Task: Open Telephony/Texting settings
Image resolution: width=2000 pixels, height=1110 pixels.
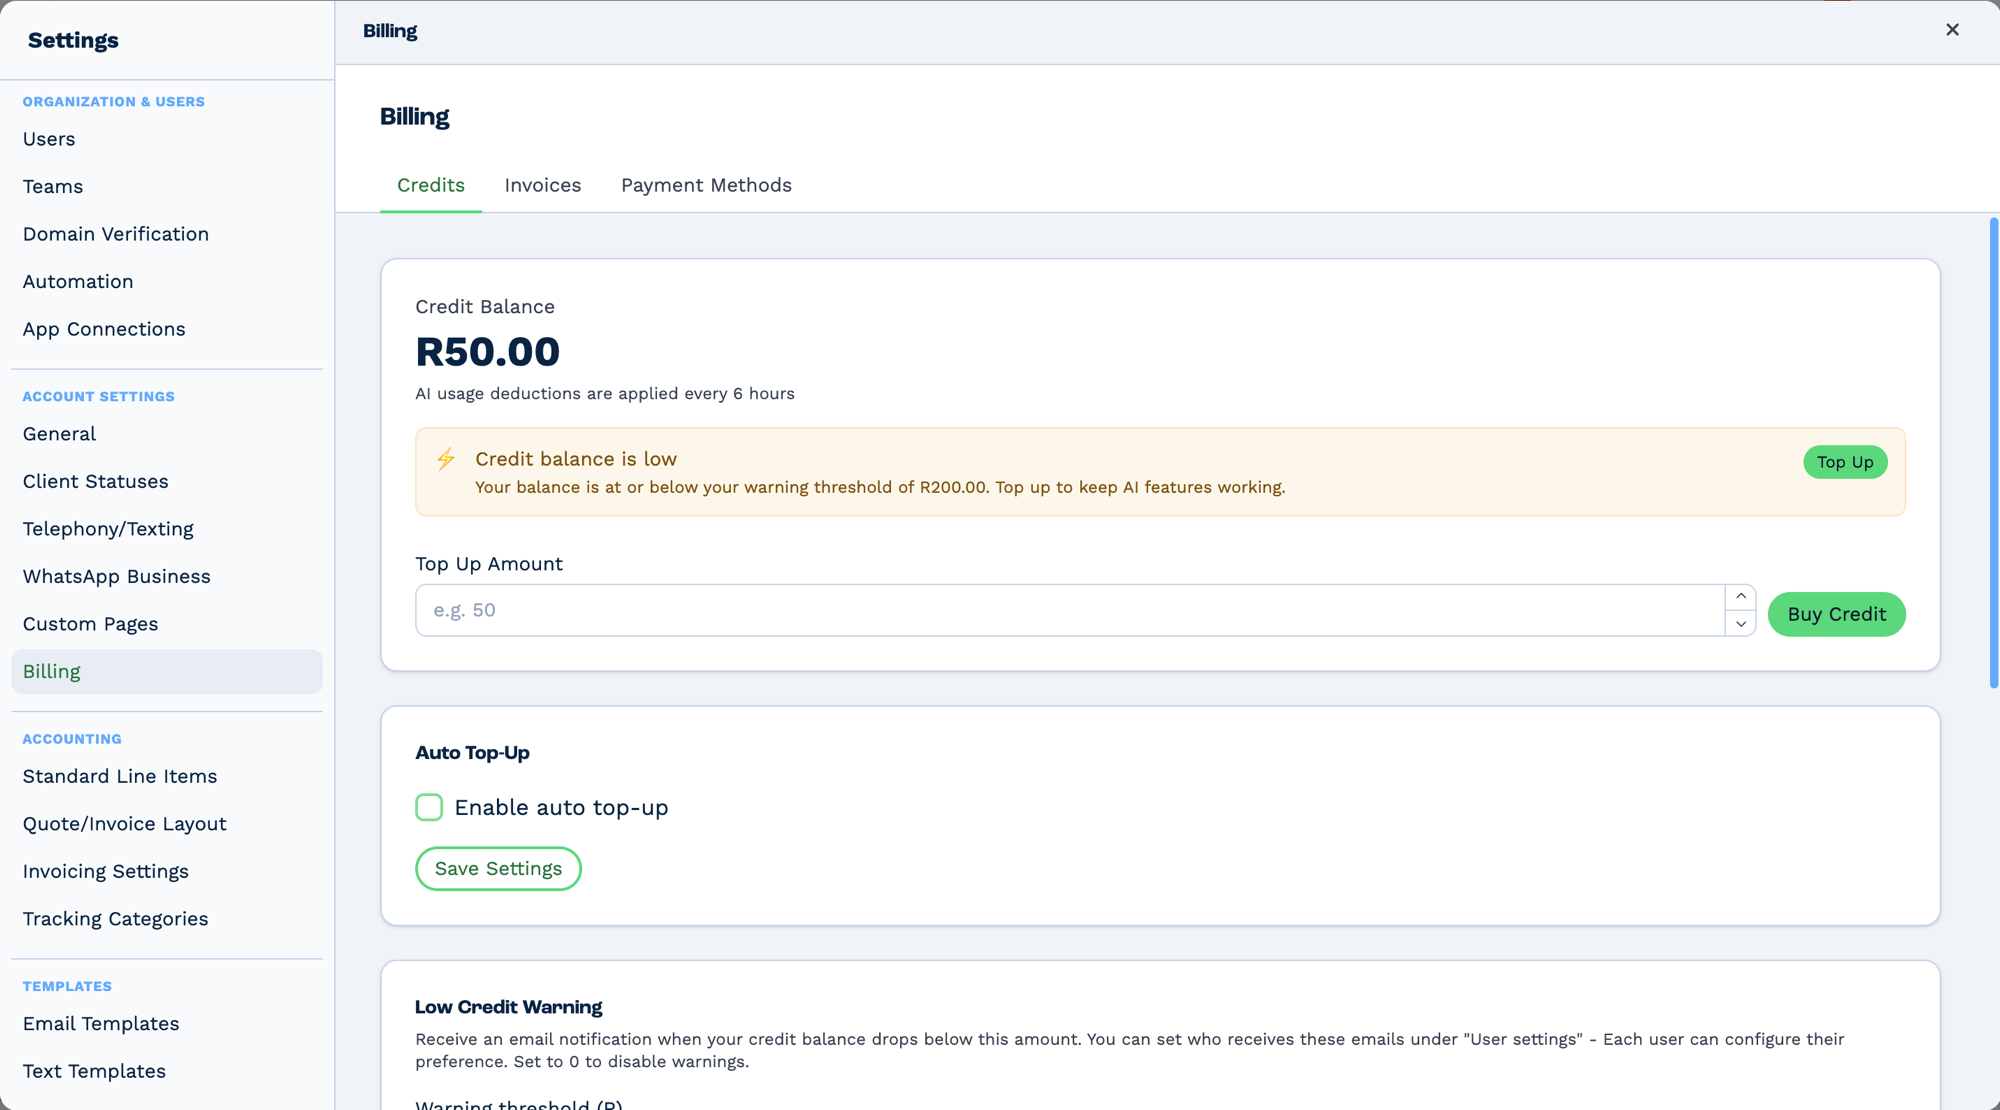Action: (x=167, y=529)
